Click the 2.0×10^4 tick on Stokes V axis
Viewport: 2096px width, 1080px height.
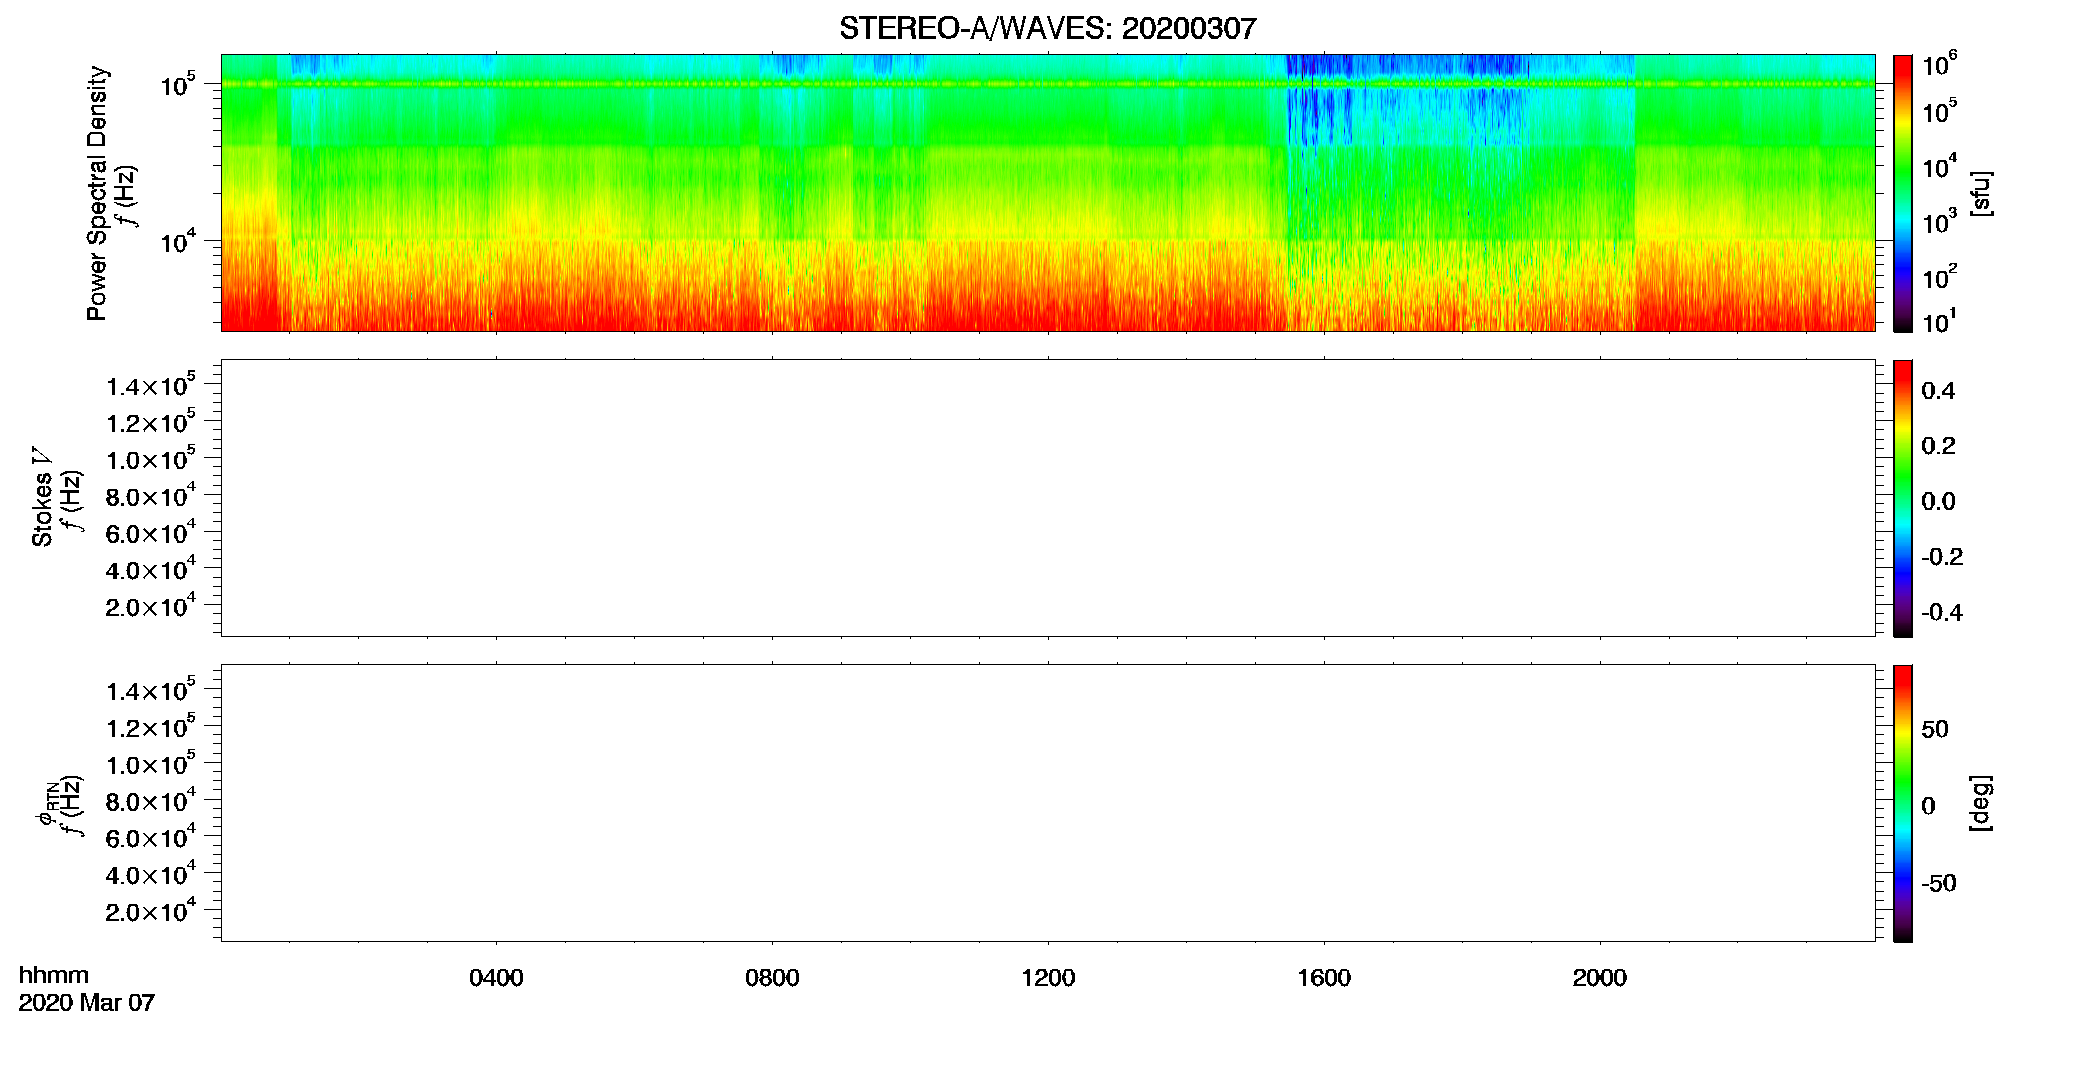coord(151,606)
